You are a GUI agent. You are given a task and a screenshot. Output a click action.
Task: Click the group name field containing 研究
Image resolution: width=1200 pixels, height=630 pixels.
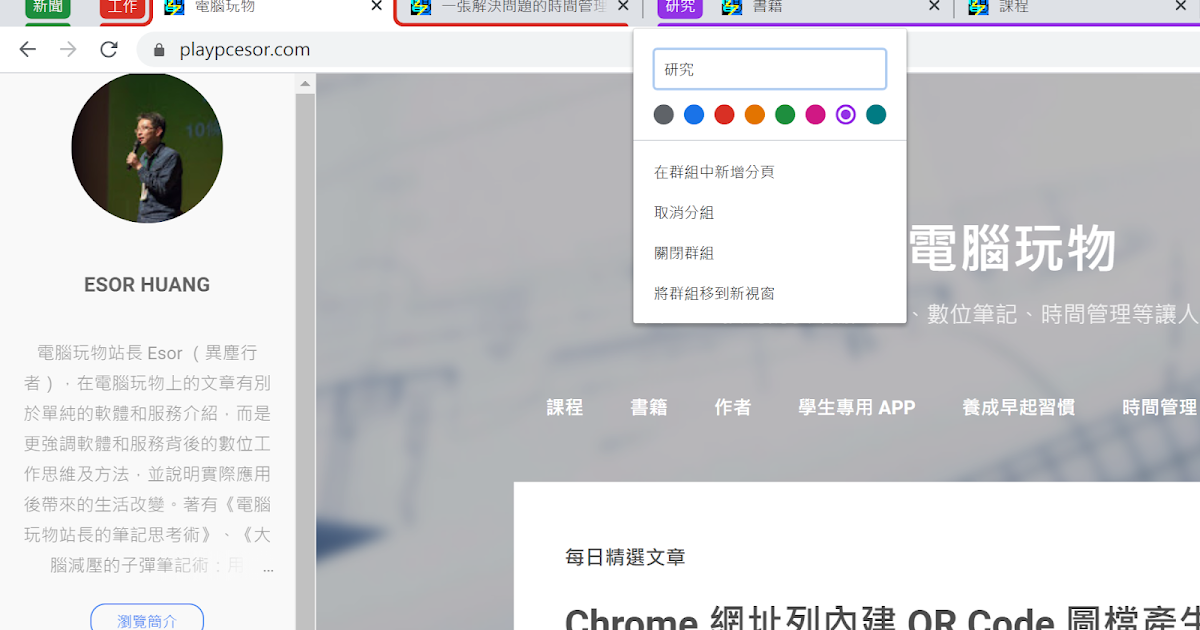pos(770,69)
